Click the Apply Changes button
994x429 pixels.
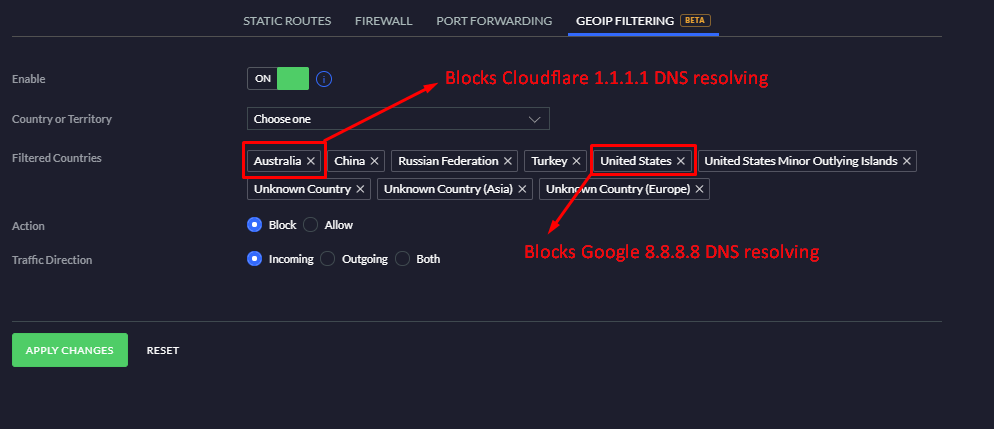coord(70,350)
